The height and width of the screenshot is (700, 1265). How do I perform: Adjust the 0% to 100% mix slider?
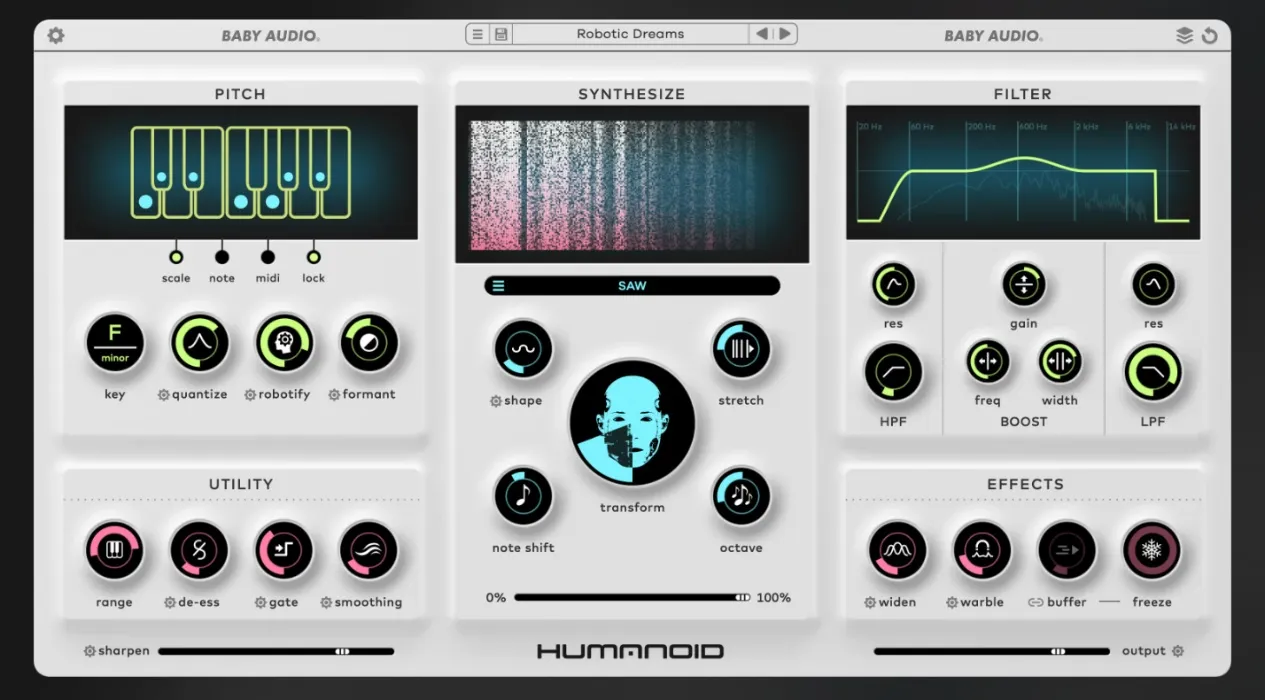point(632,598)
